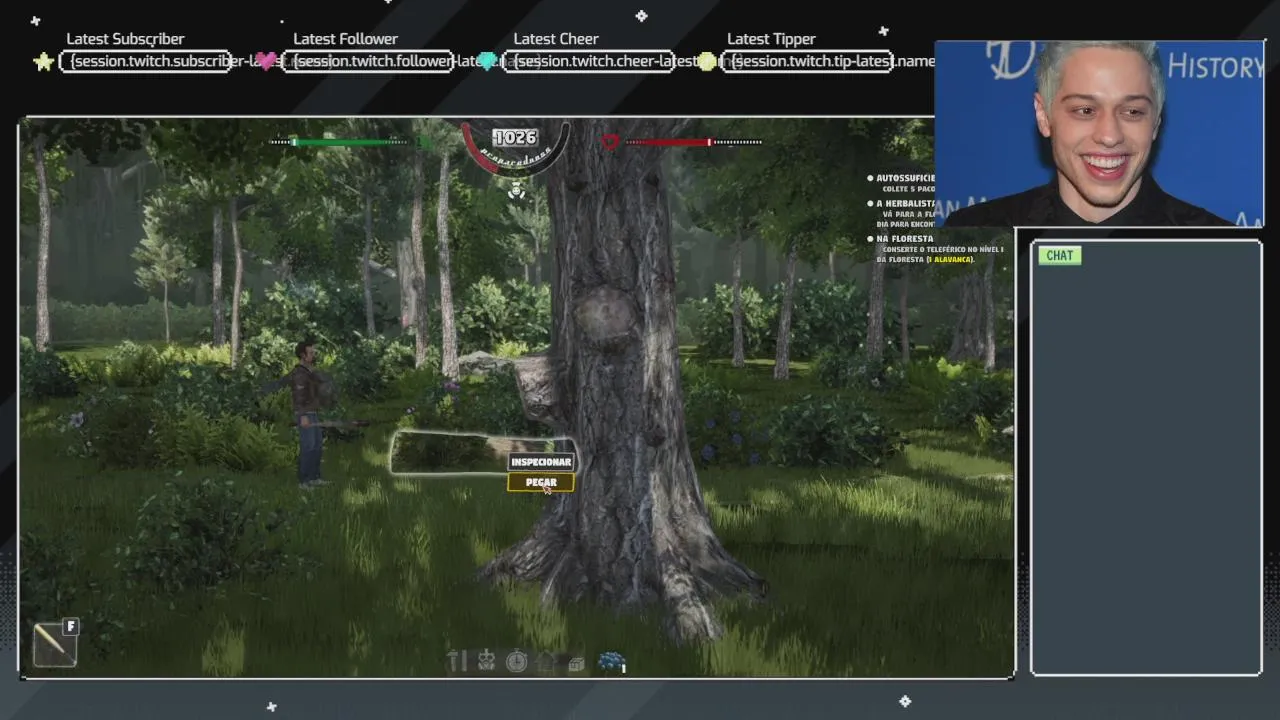Click the Autossuficie quest entry

(901, 183)
